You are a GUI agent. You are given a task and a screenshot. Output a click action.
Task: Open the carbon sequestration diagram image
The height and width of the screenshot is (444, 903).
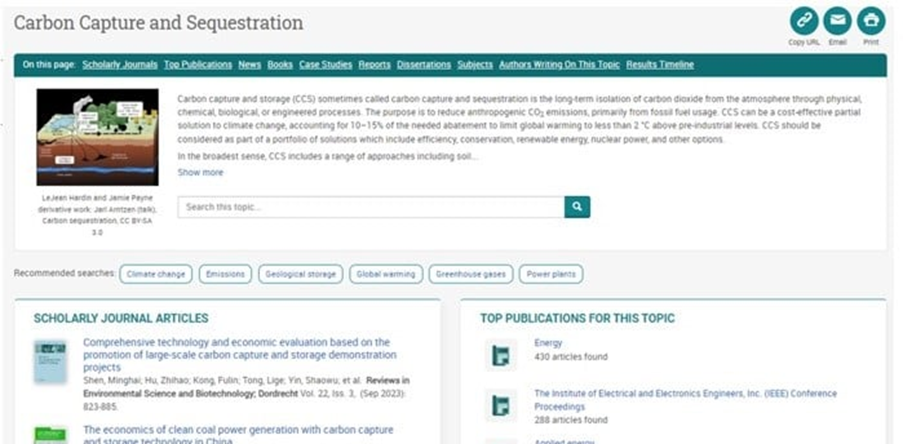click(97, 137)
